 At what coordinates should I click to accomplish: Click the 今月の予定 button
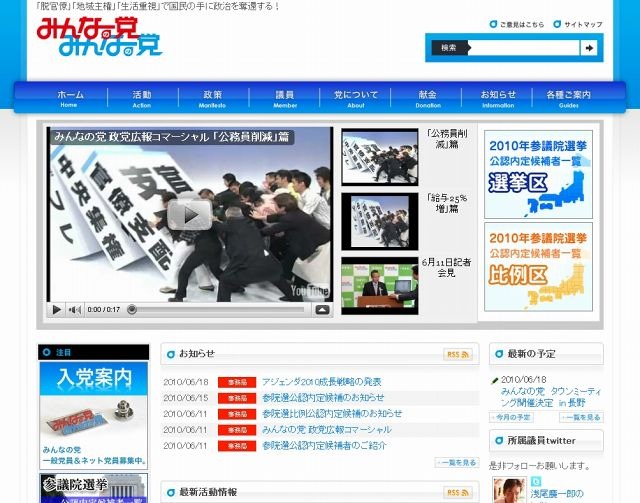511,417
